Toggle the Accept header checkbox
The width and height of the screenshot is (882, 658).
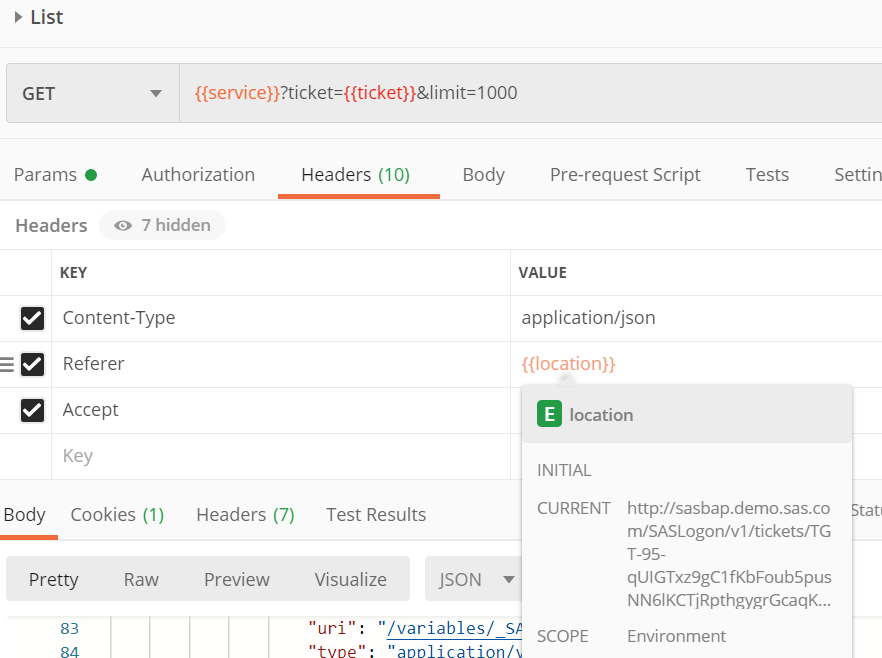32,410
